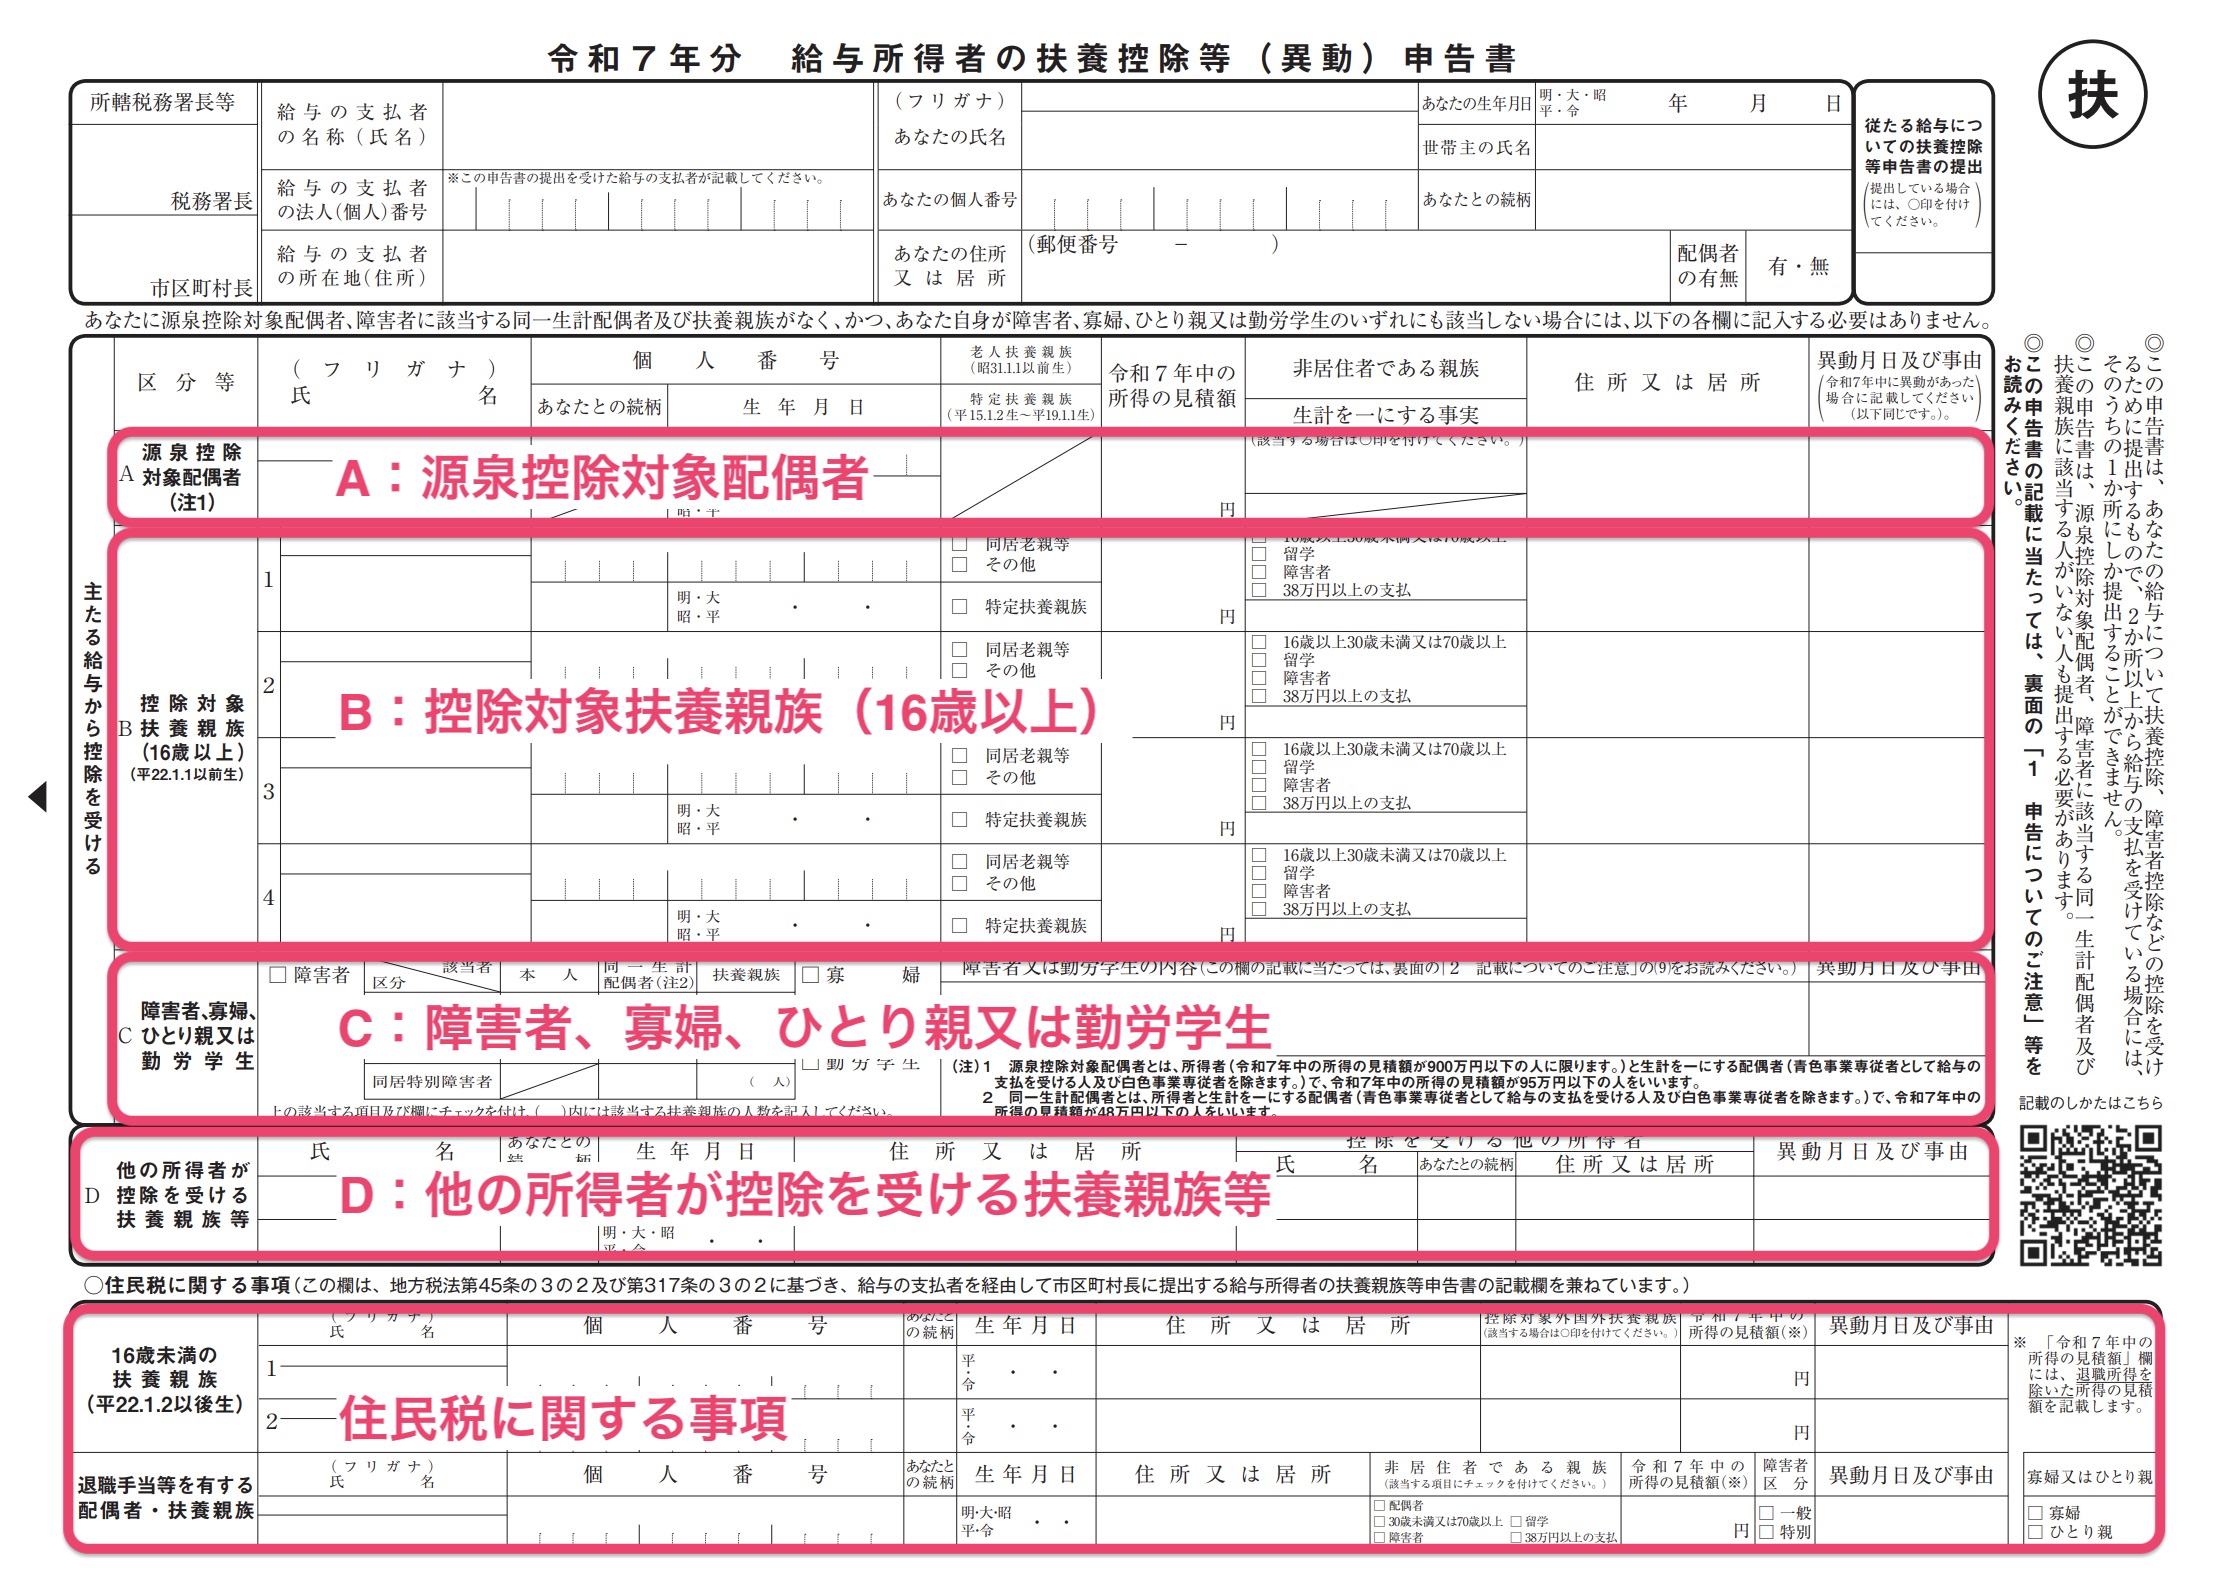The width and height of the screenshot is (2234, 1580).
Task: Check 38万円以上の支払 for non-resident row 1
Action: tap(1260, 590)
